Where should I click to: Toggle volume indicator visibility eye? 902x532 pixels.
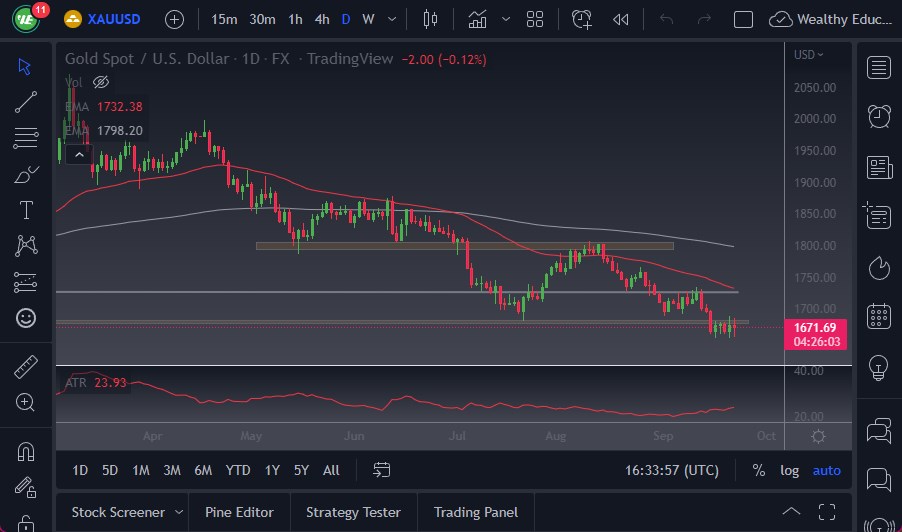[100, 82]
